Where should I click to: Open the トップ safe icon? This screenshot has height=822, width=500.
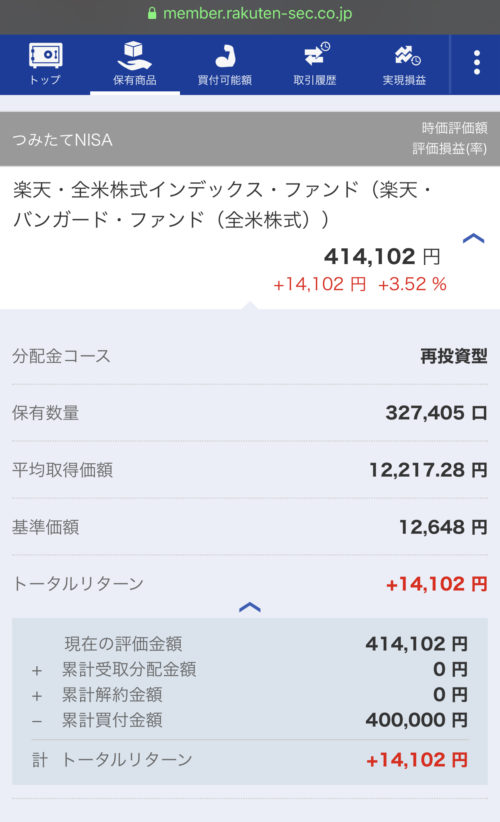[45, 56]
